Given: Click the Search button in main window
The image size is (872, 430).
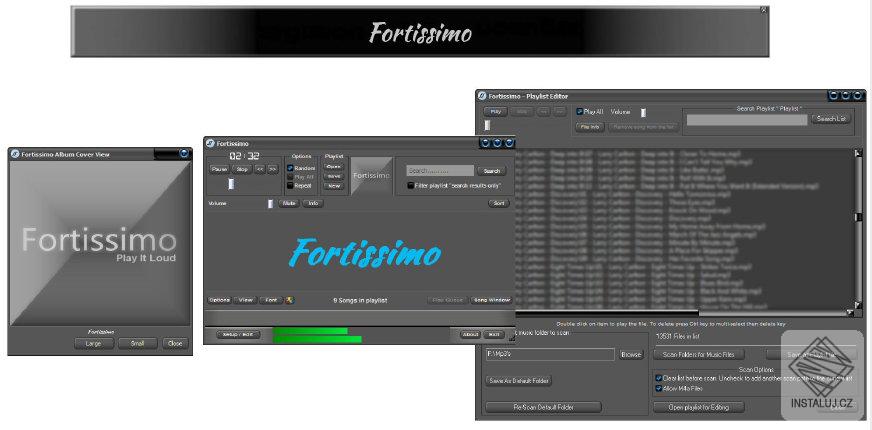Looking at the screenshot, I should (491, 171).
